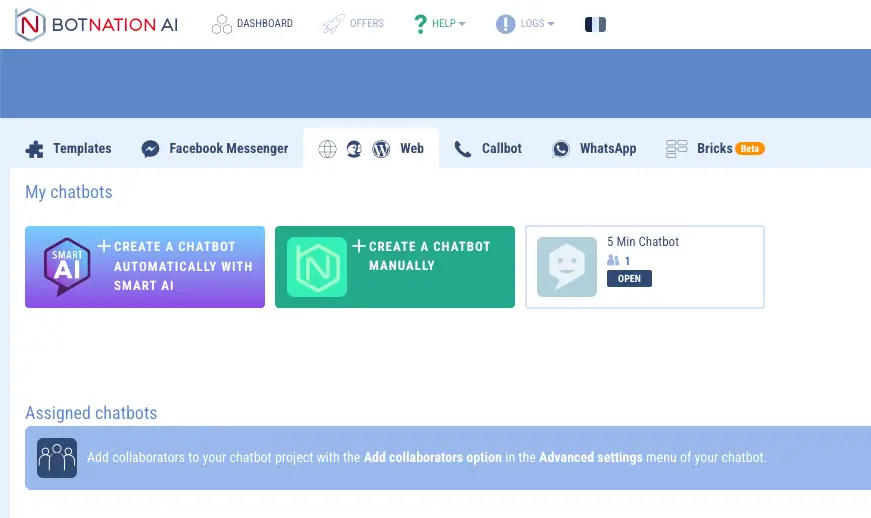Create a chatbot automatically with Smart AI
The image size is (871, 518).
tap(145, 267)
